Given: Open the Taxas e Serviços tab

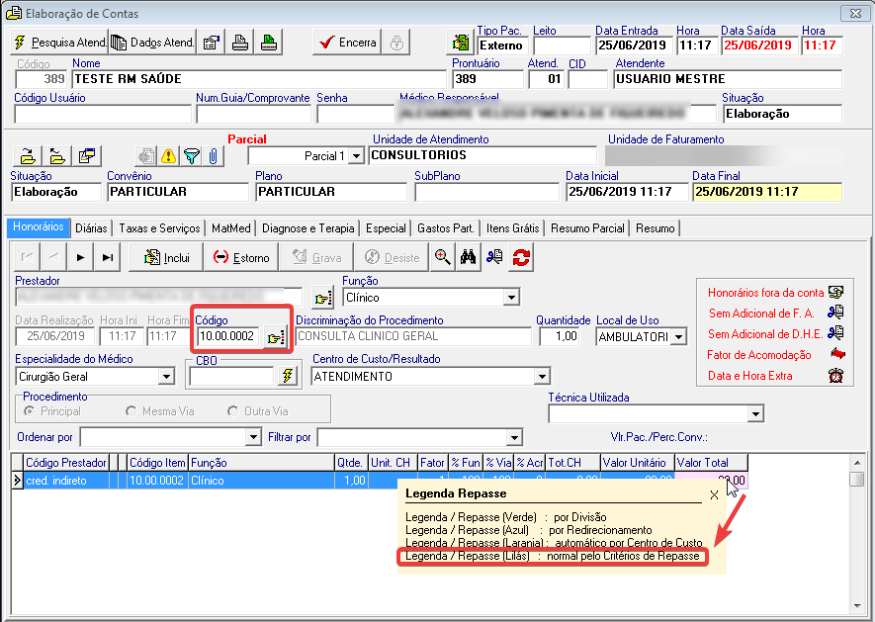Looking at the screenshot, I should pos(159,228).
